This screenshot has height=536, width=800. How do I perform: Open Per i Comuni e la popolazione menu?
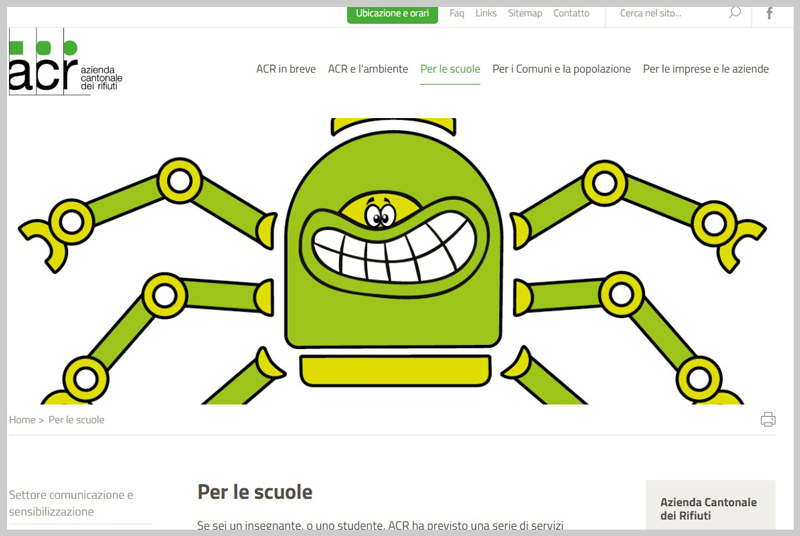tap(561, 69)
